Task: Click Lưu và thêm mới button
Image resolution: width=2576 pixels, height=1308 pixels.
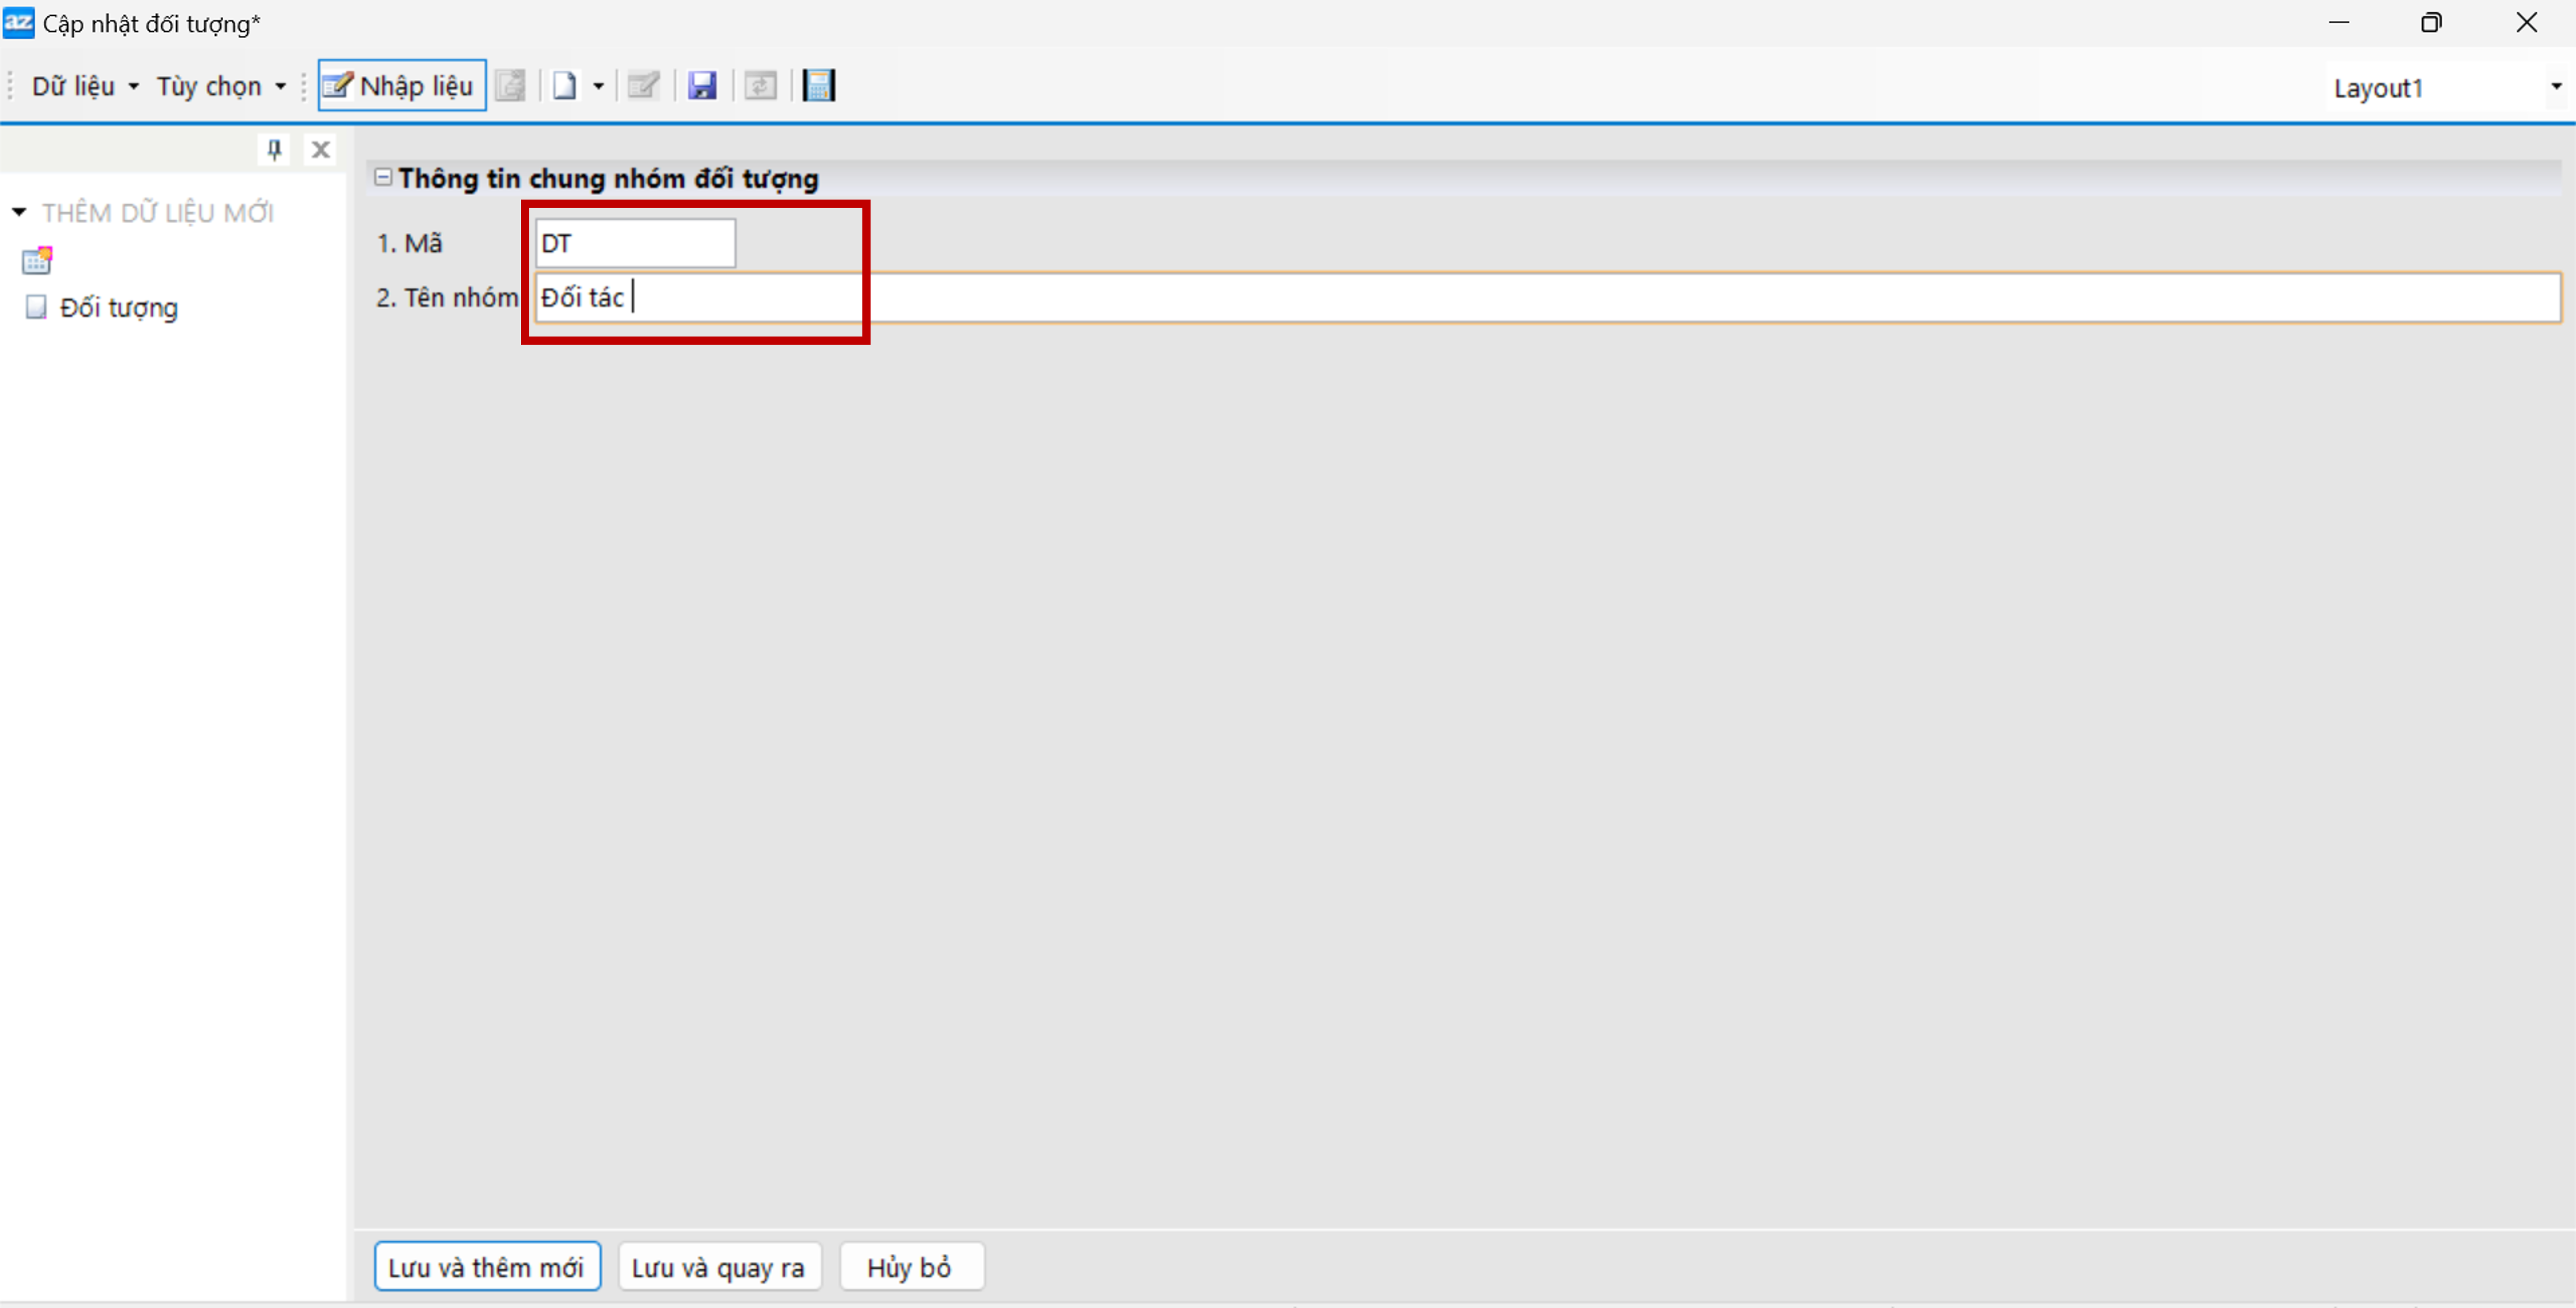Action: click(x=487, y=1267)
